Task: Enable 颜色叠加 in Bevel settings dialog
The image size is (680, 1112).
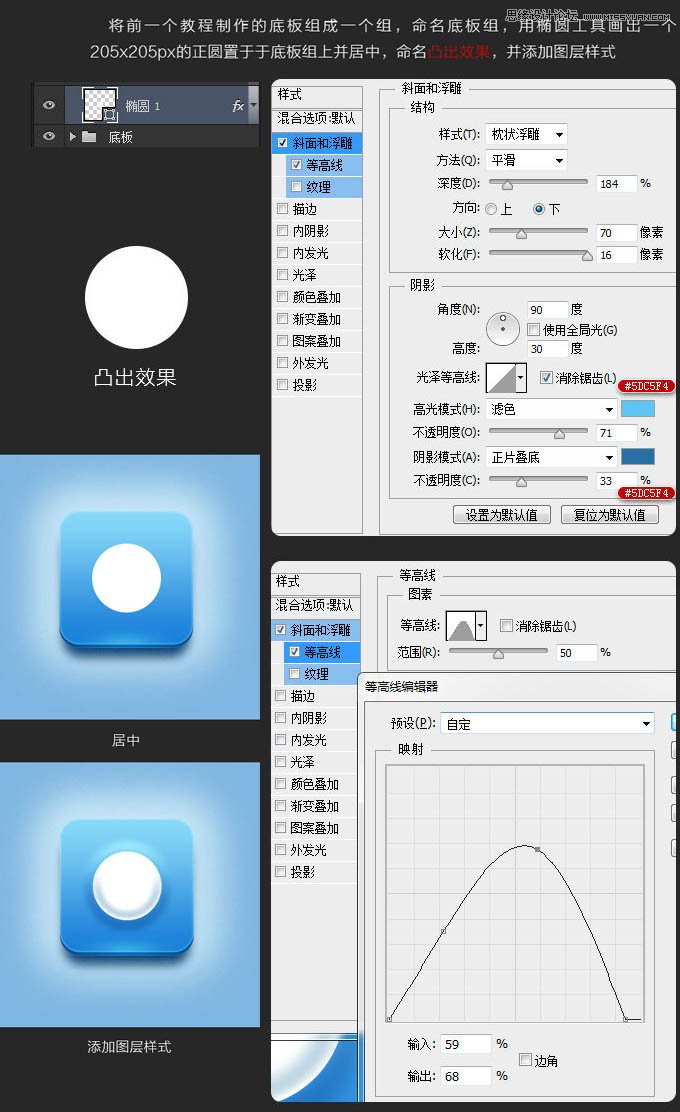Action: (x=282, y=296)
